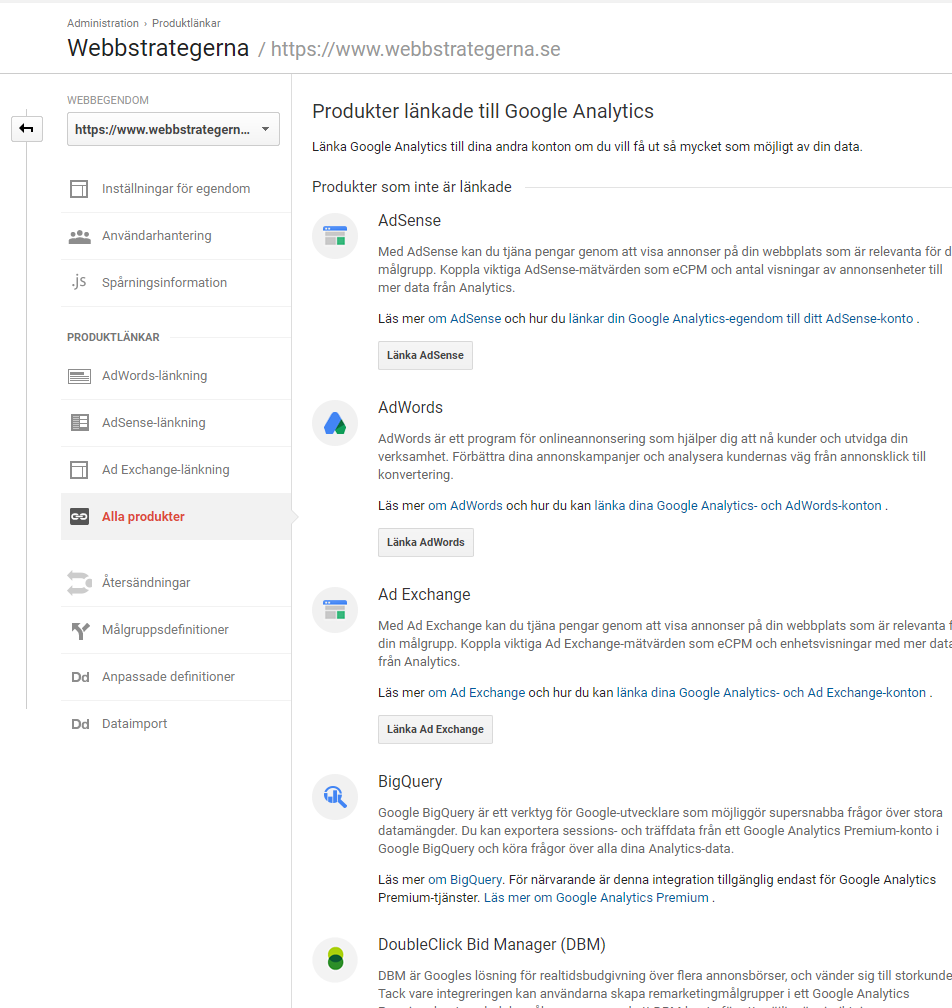952x1008 pixels.
Task: Open Ad Exchange-länkning sidebar item
Action: [165, 470]
